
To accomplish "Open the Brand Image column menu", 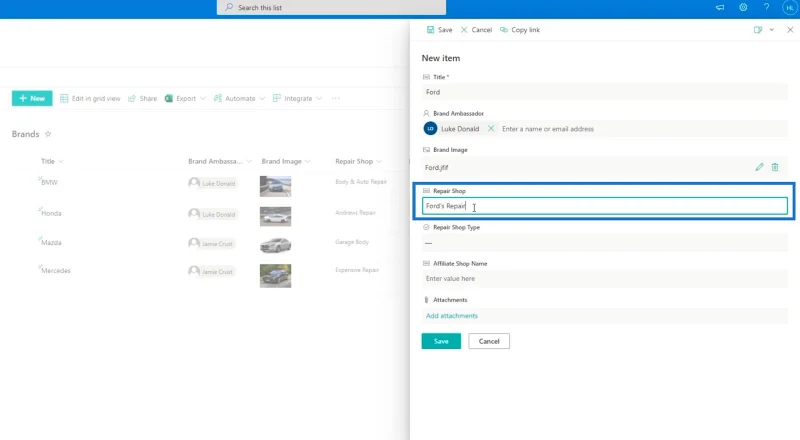I will 286,161.
